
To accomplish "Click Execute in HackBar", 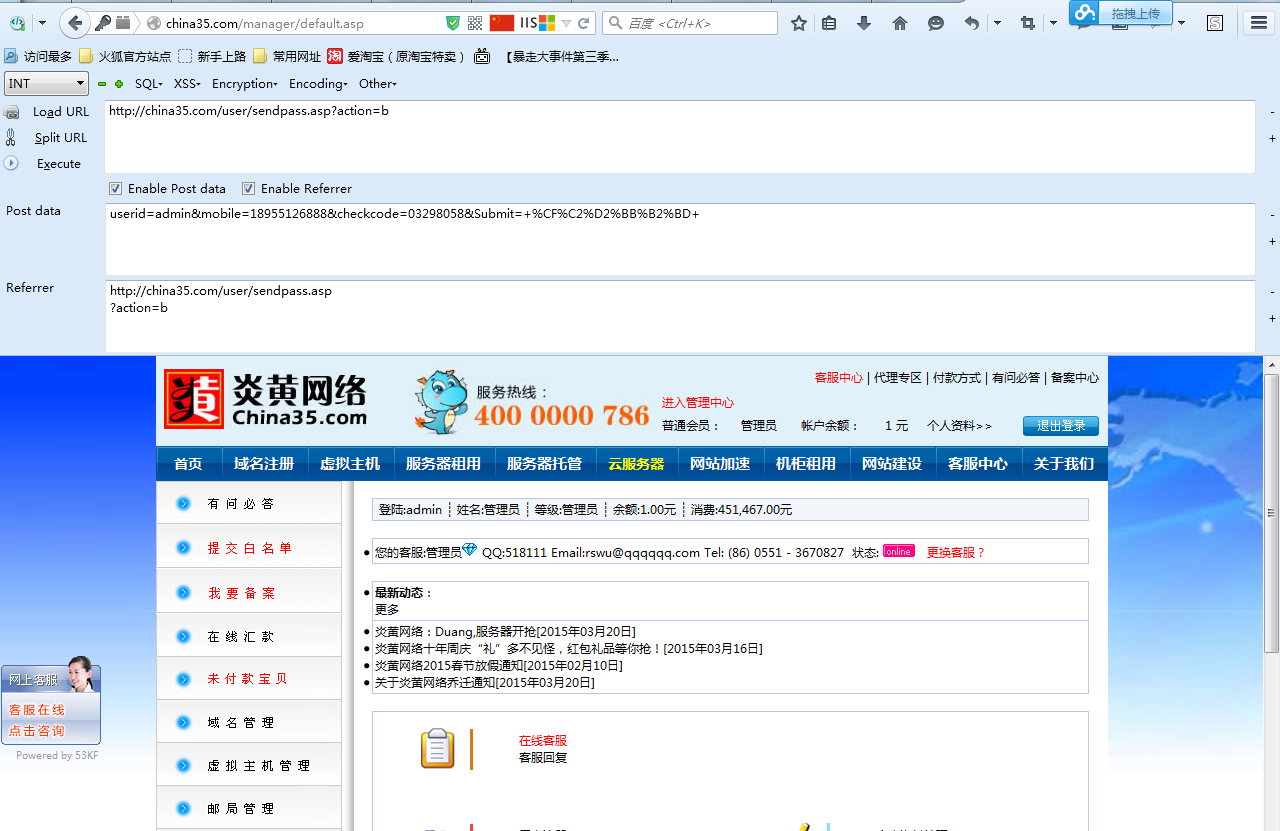I will [x=59, y=164].
